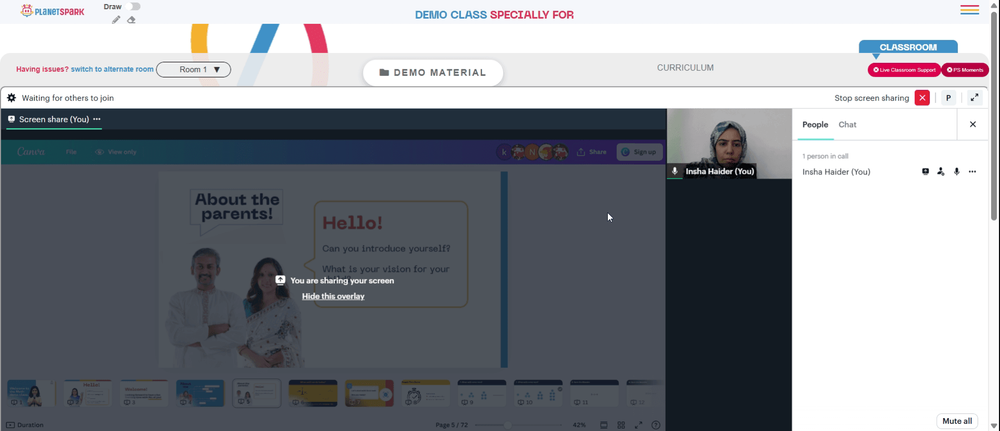Select the People tab
The height and width of the screenshot is (431, 1000).
[815, 125]
